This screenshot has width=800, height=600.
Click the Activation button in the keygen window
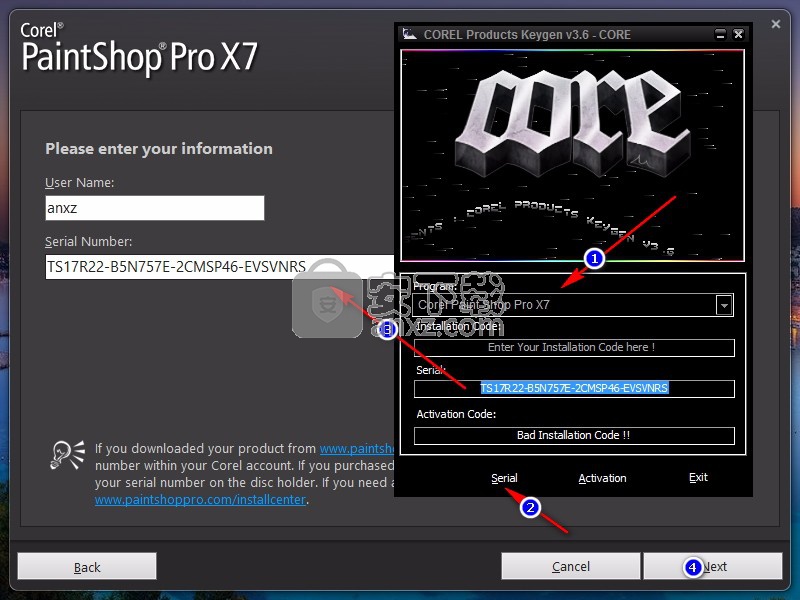point(602,478)
